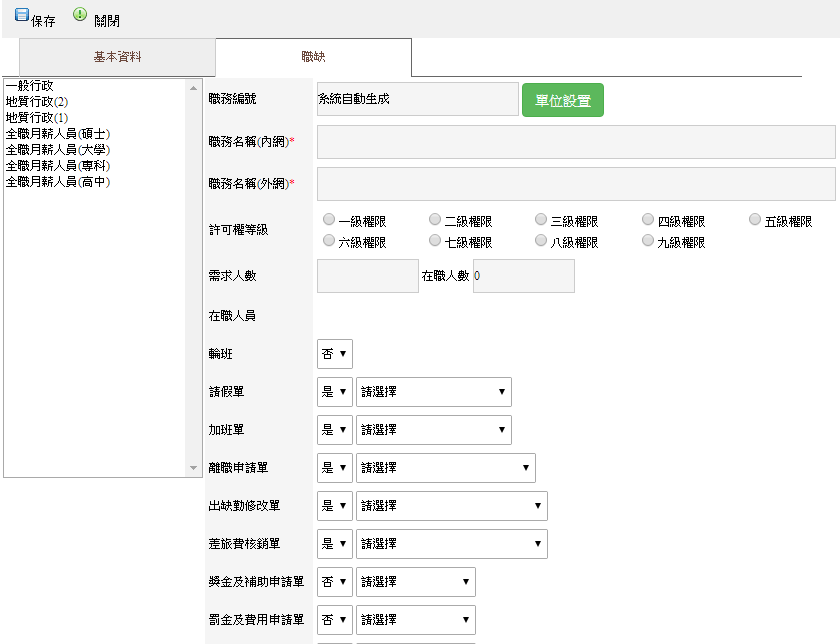Choose 全職月薪人員(碩士) from the list
840x644 pixels.
(58, 134)
